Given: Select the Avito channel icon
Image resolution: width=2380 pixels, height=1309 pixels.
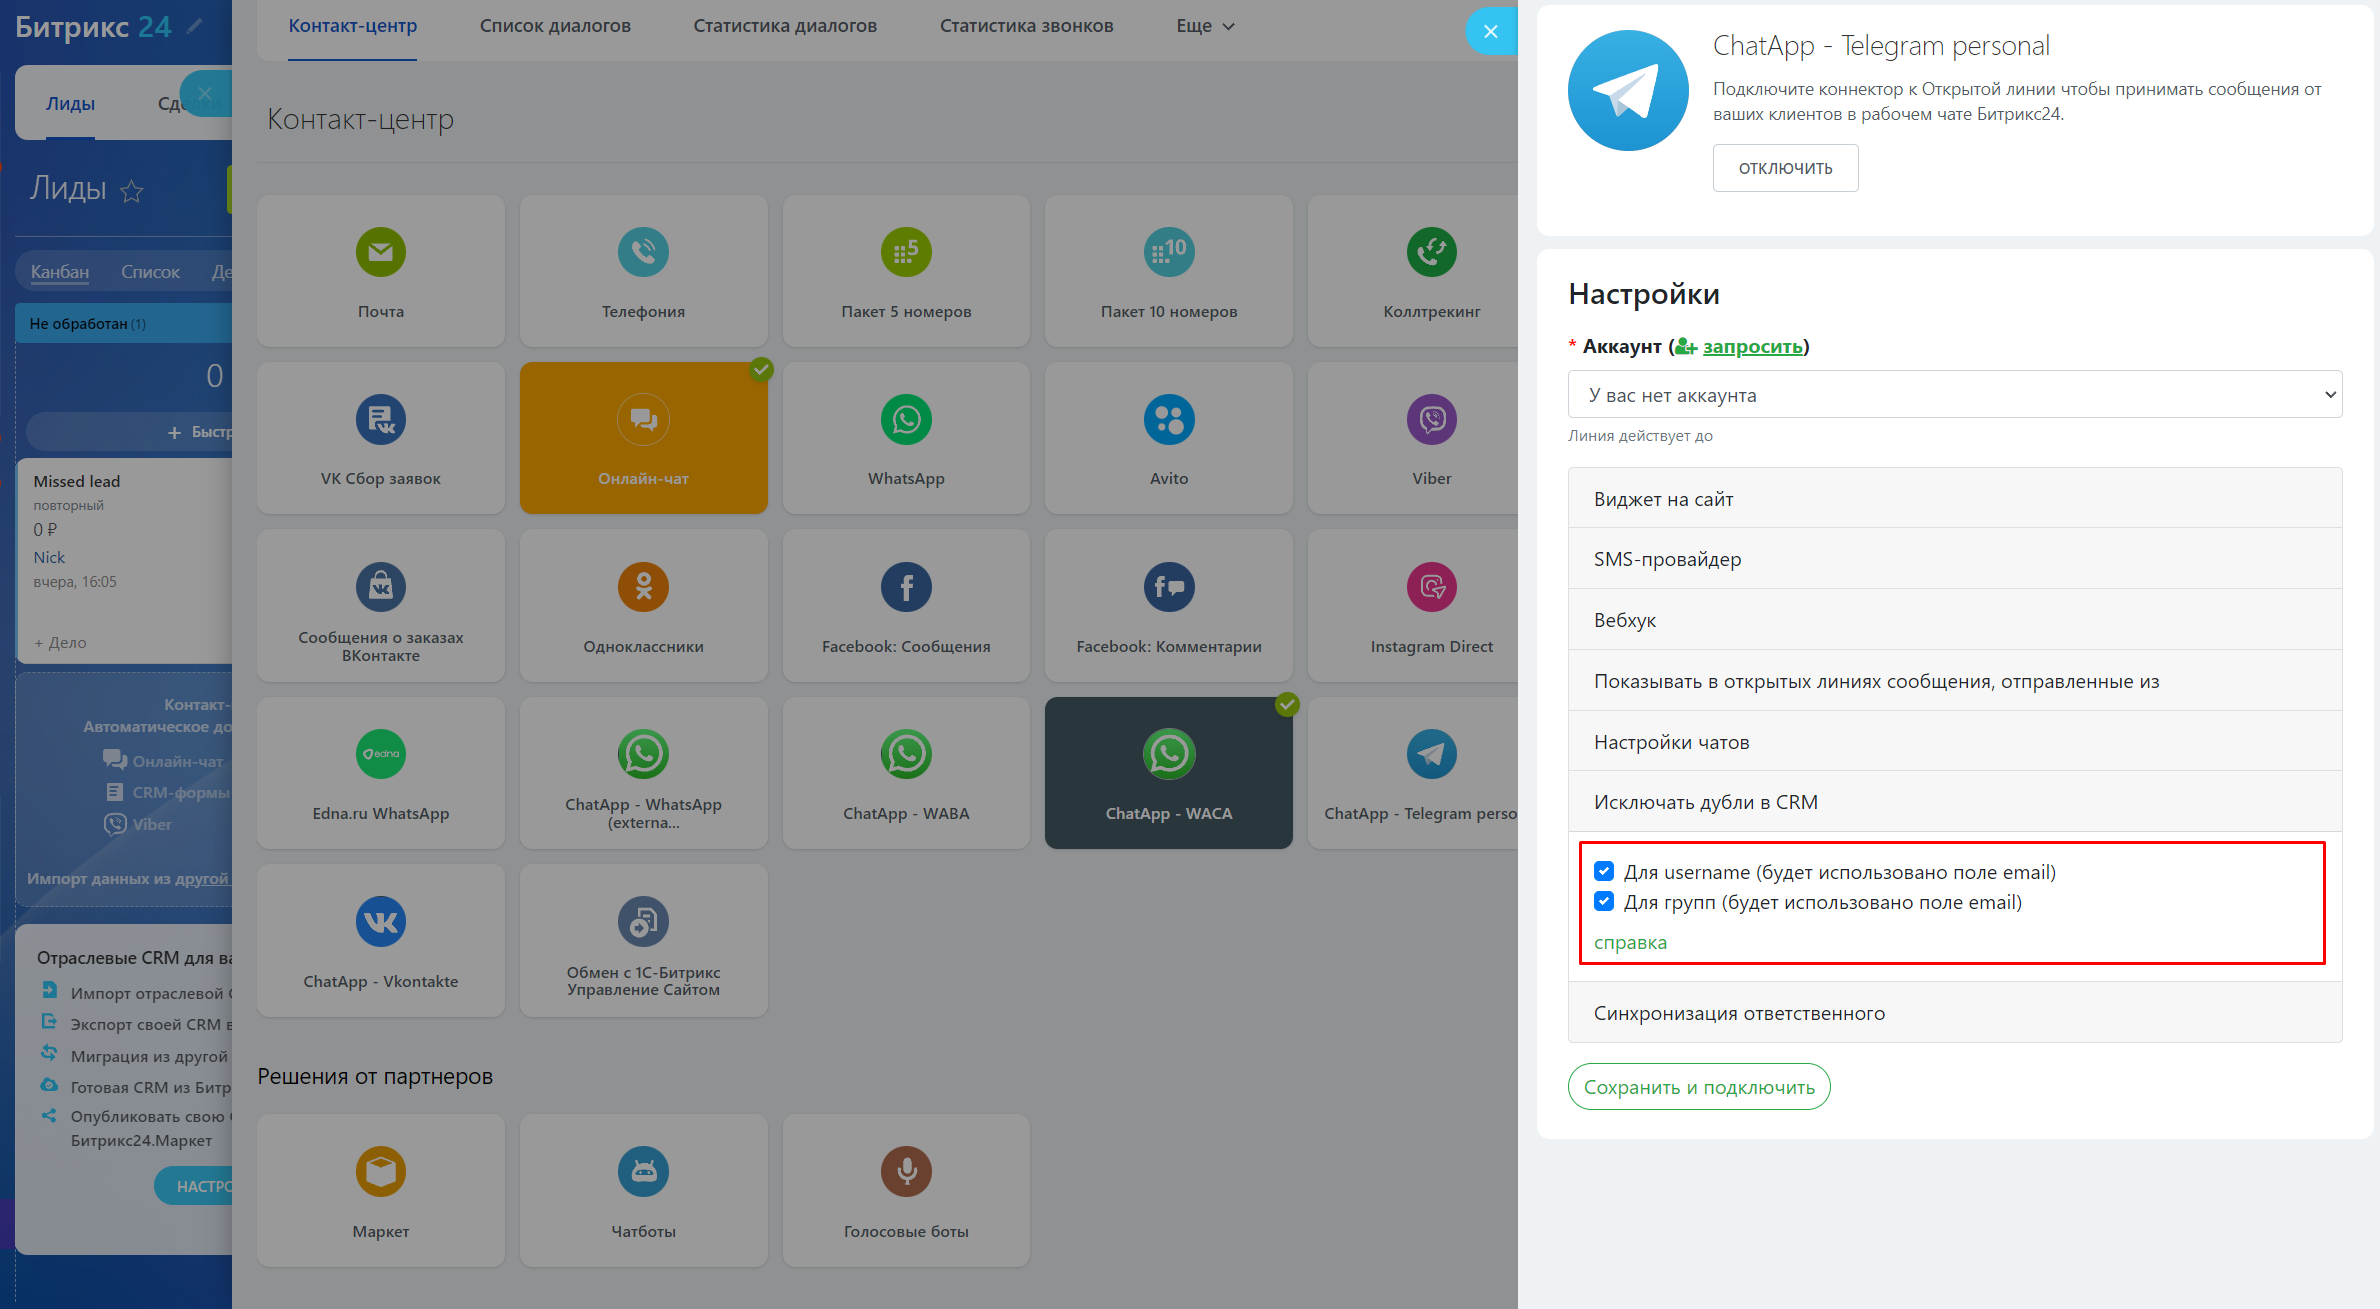Looking at the screenshot, I should 1168,420.
